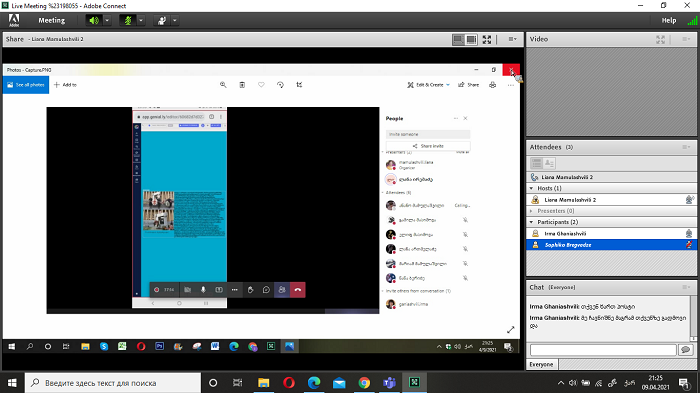Maximize the Video pod
This screenshot has height=393, width=700.
tap(660, 40)
